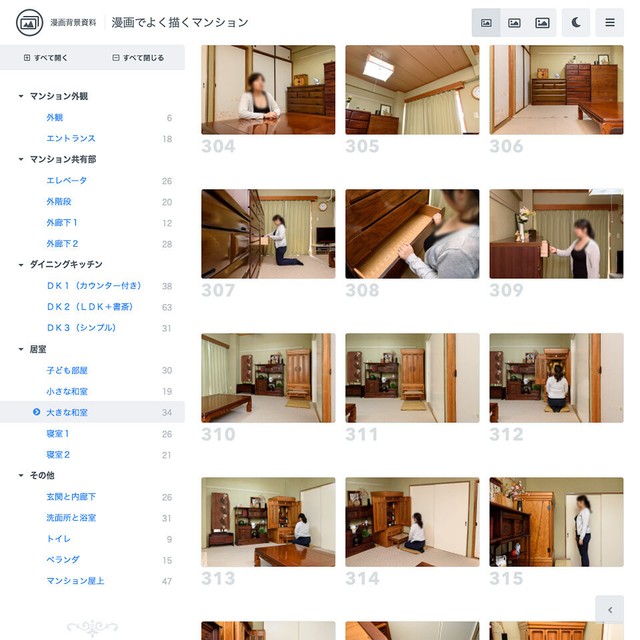Open photo thumbnail 314
Image resolution: width=640 pixels, height=640 pixels.
click(412, 522)
